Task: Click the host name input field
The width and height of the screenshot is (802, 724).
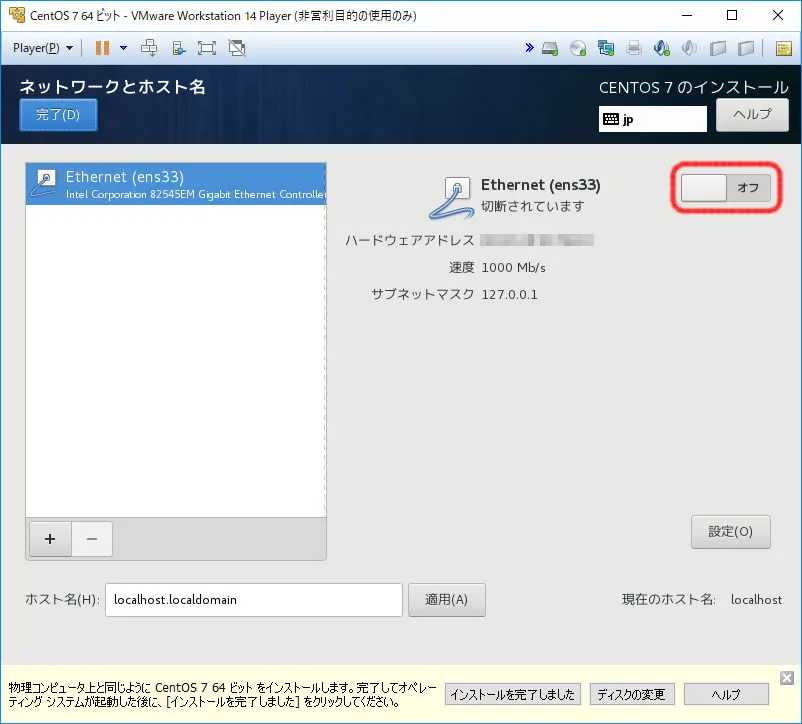Action: click(254, 600)
